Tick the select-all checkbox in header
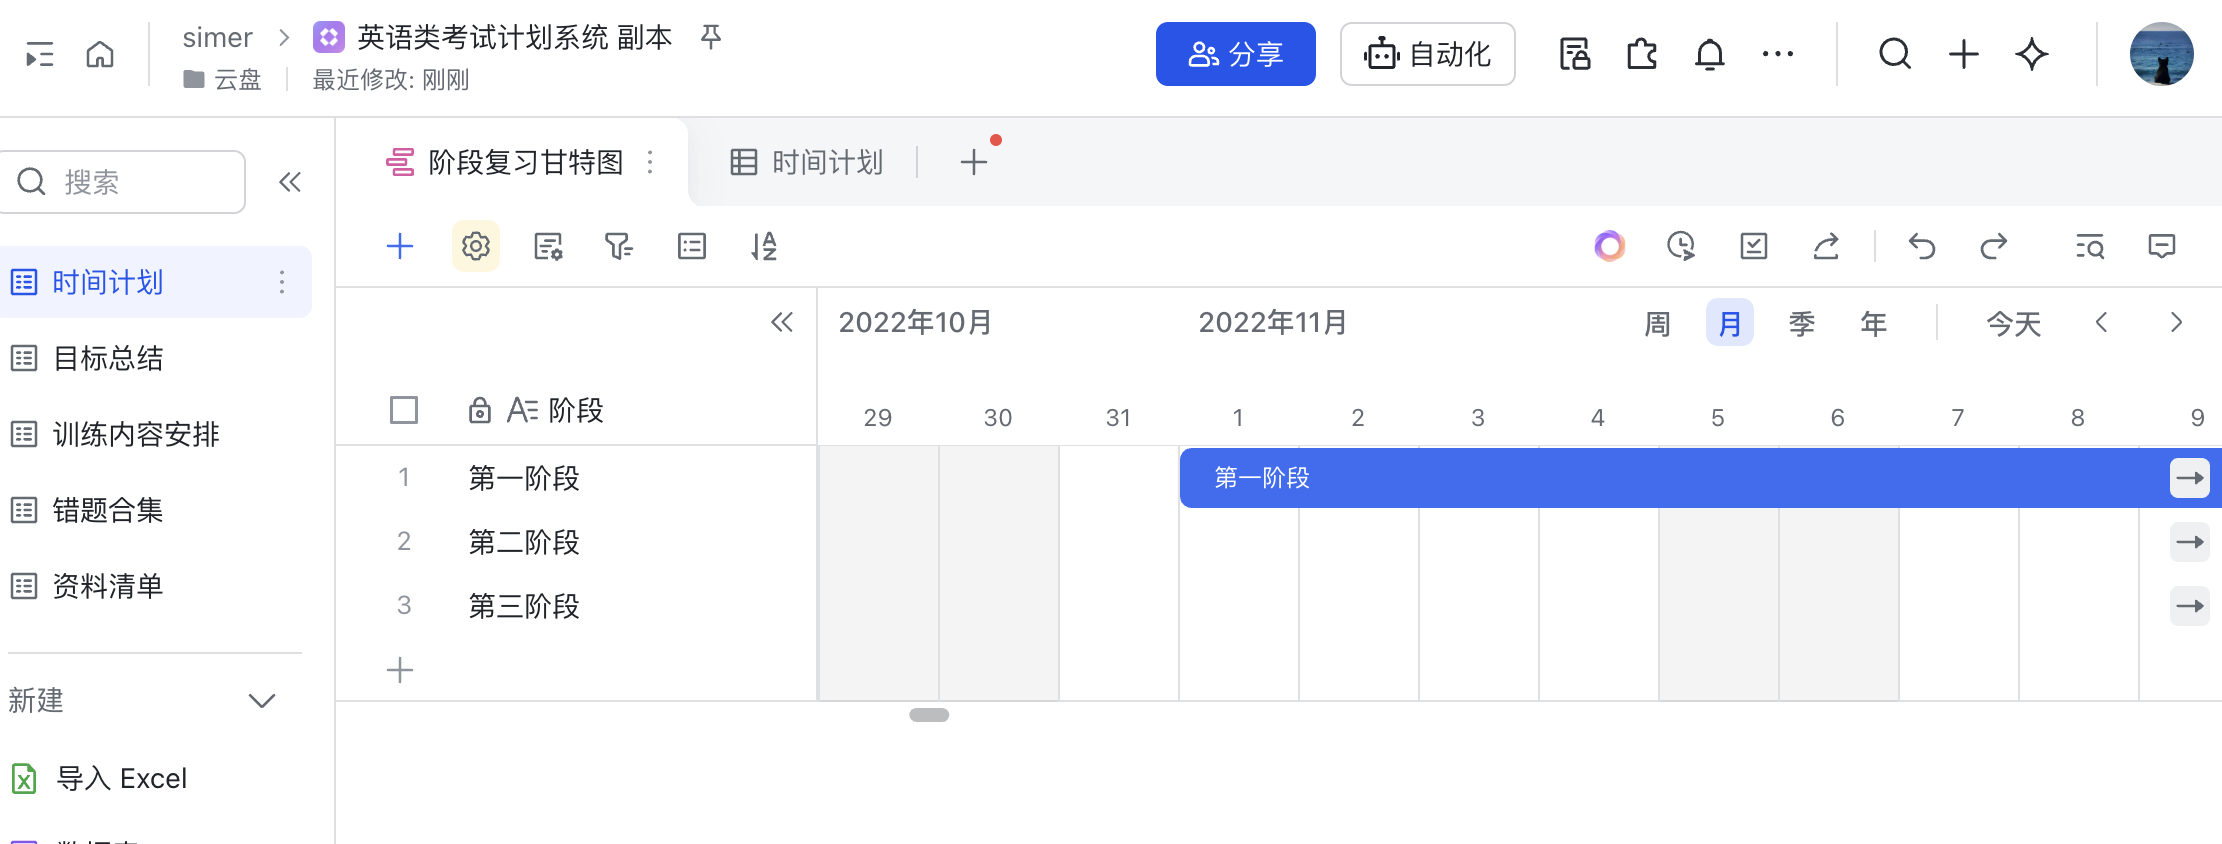Image resolution: width=2222 pixels, height=844 pixels. point(404,410)
